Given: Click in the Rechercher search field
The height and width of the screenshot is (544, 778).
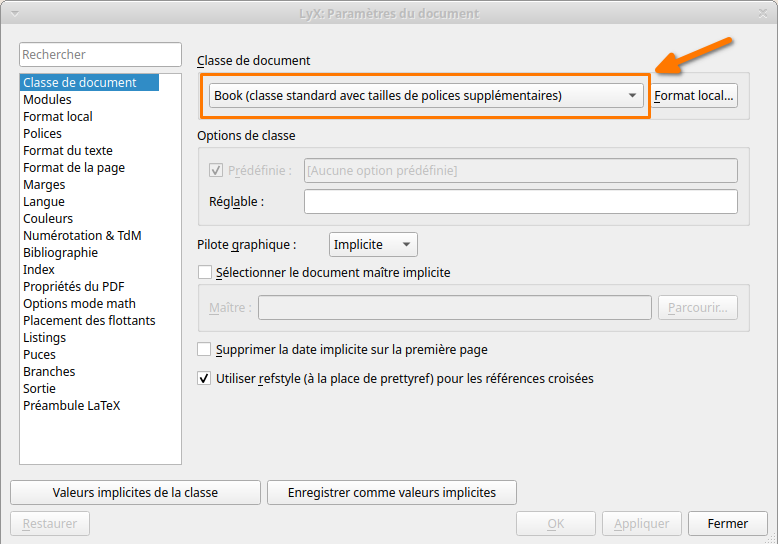Looking at the screenshot, I should [x=100, y=55].
